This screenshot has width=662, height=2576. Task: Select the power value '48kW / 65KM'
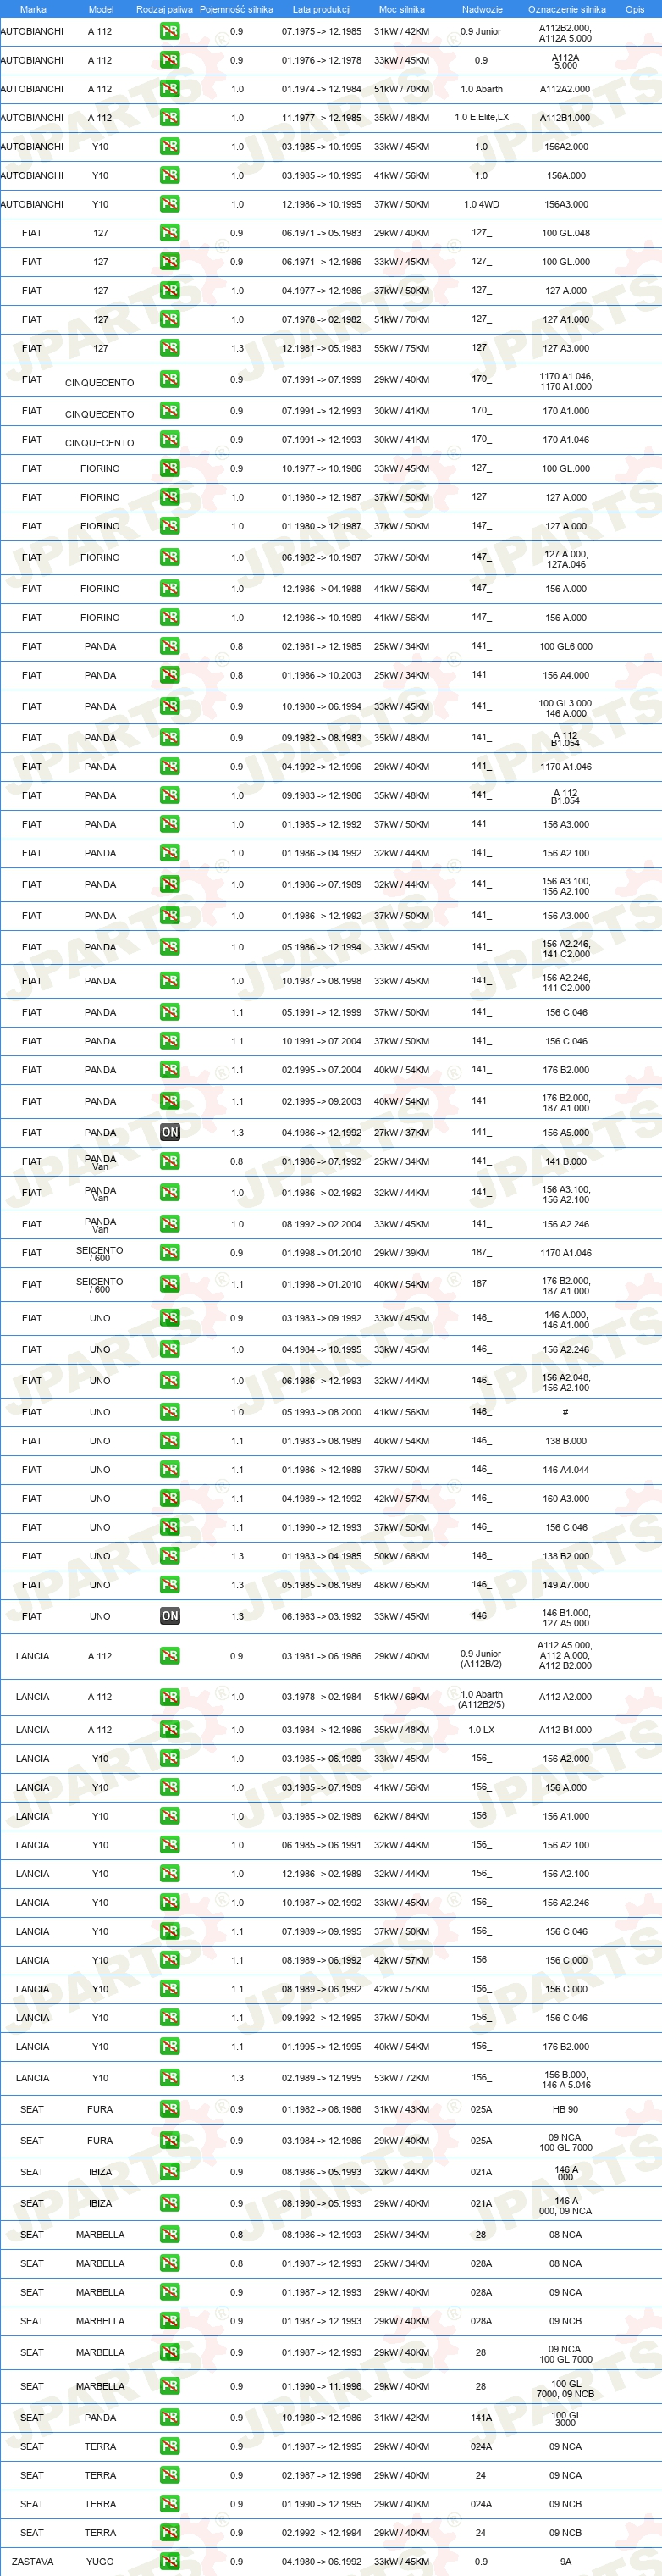tap(401, 1585)
